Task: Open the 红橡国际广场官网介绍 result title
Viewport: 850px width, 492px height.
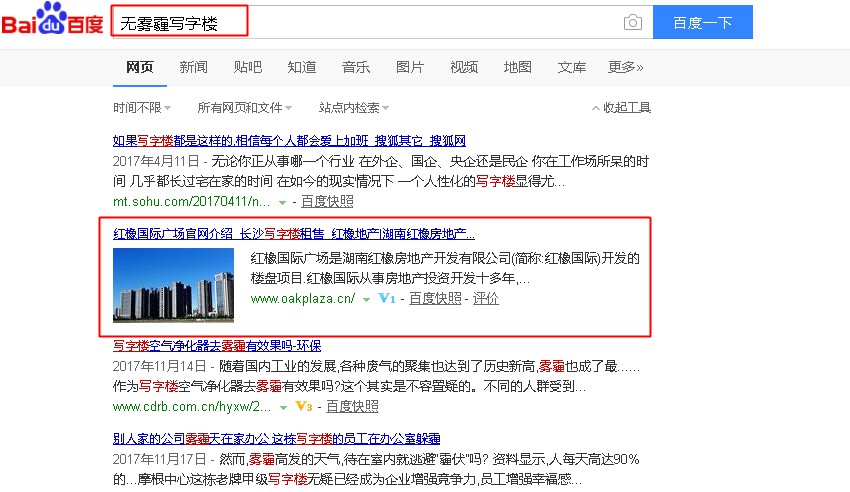Action: pos(294,233)
